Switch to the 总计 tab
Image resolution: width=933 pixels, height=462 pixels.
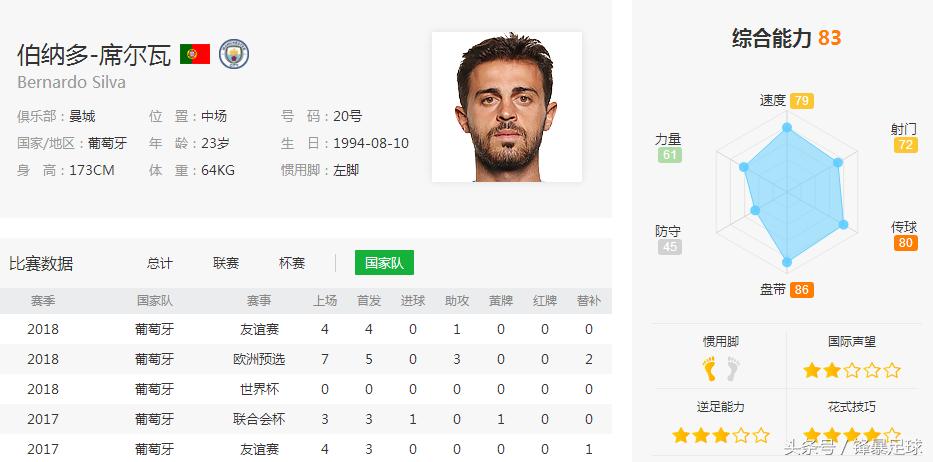[159, 263]
